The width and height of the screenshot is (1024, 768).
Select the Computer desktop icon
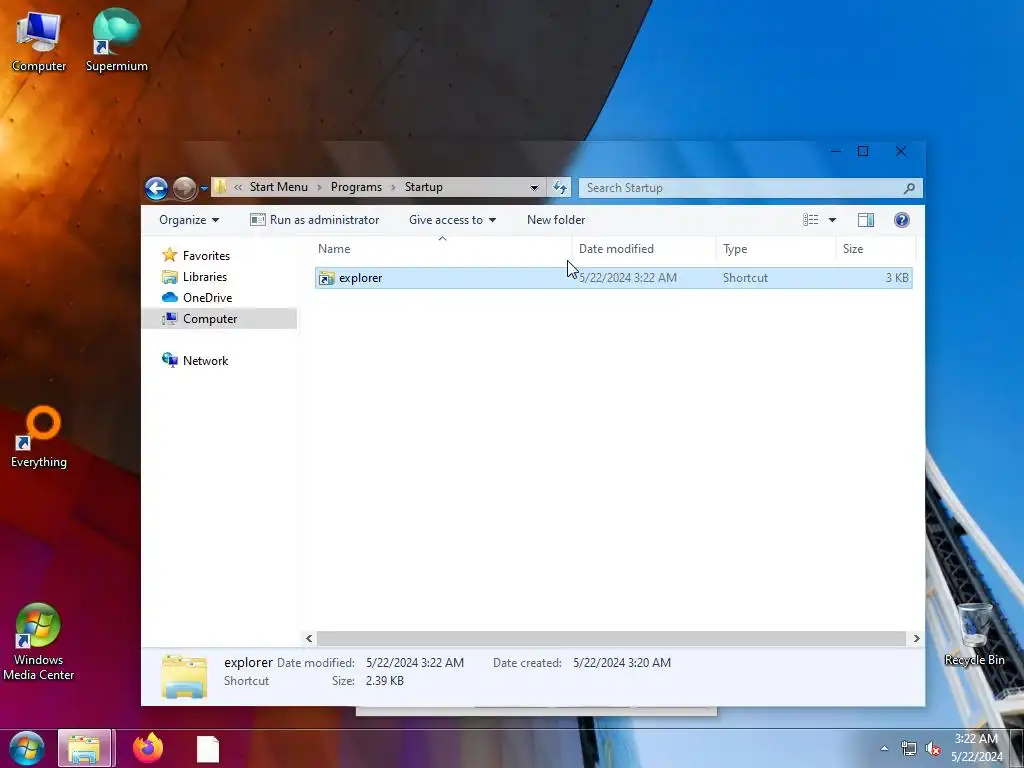click(x=39, y=42)
